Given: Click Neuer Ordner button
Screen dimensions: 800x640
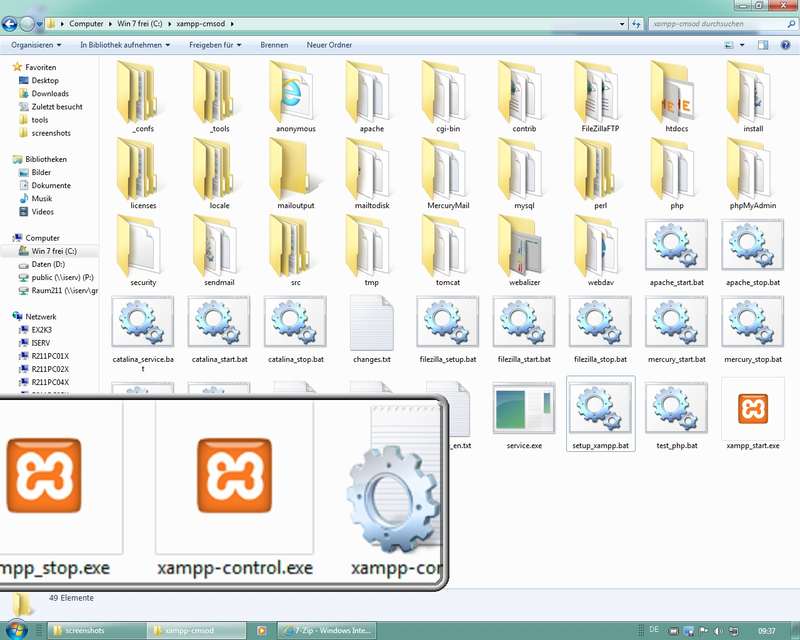Looking at the screenshot, I should (x=329, y=45).
